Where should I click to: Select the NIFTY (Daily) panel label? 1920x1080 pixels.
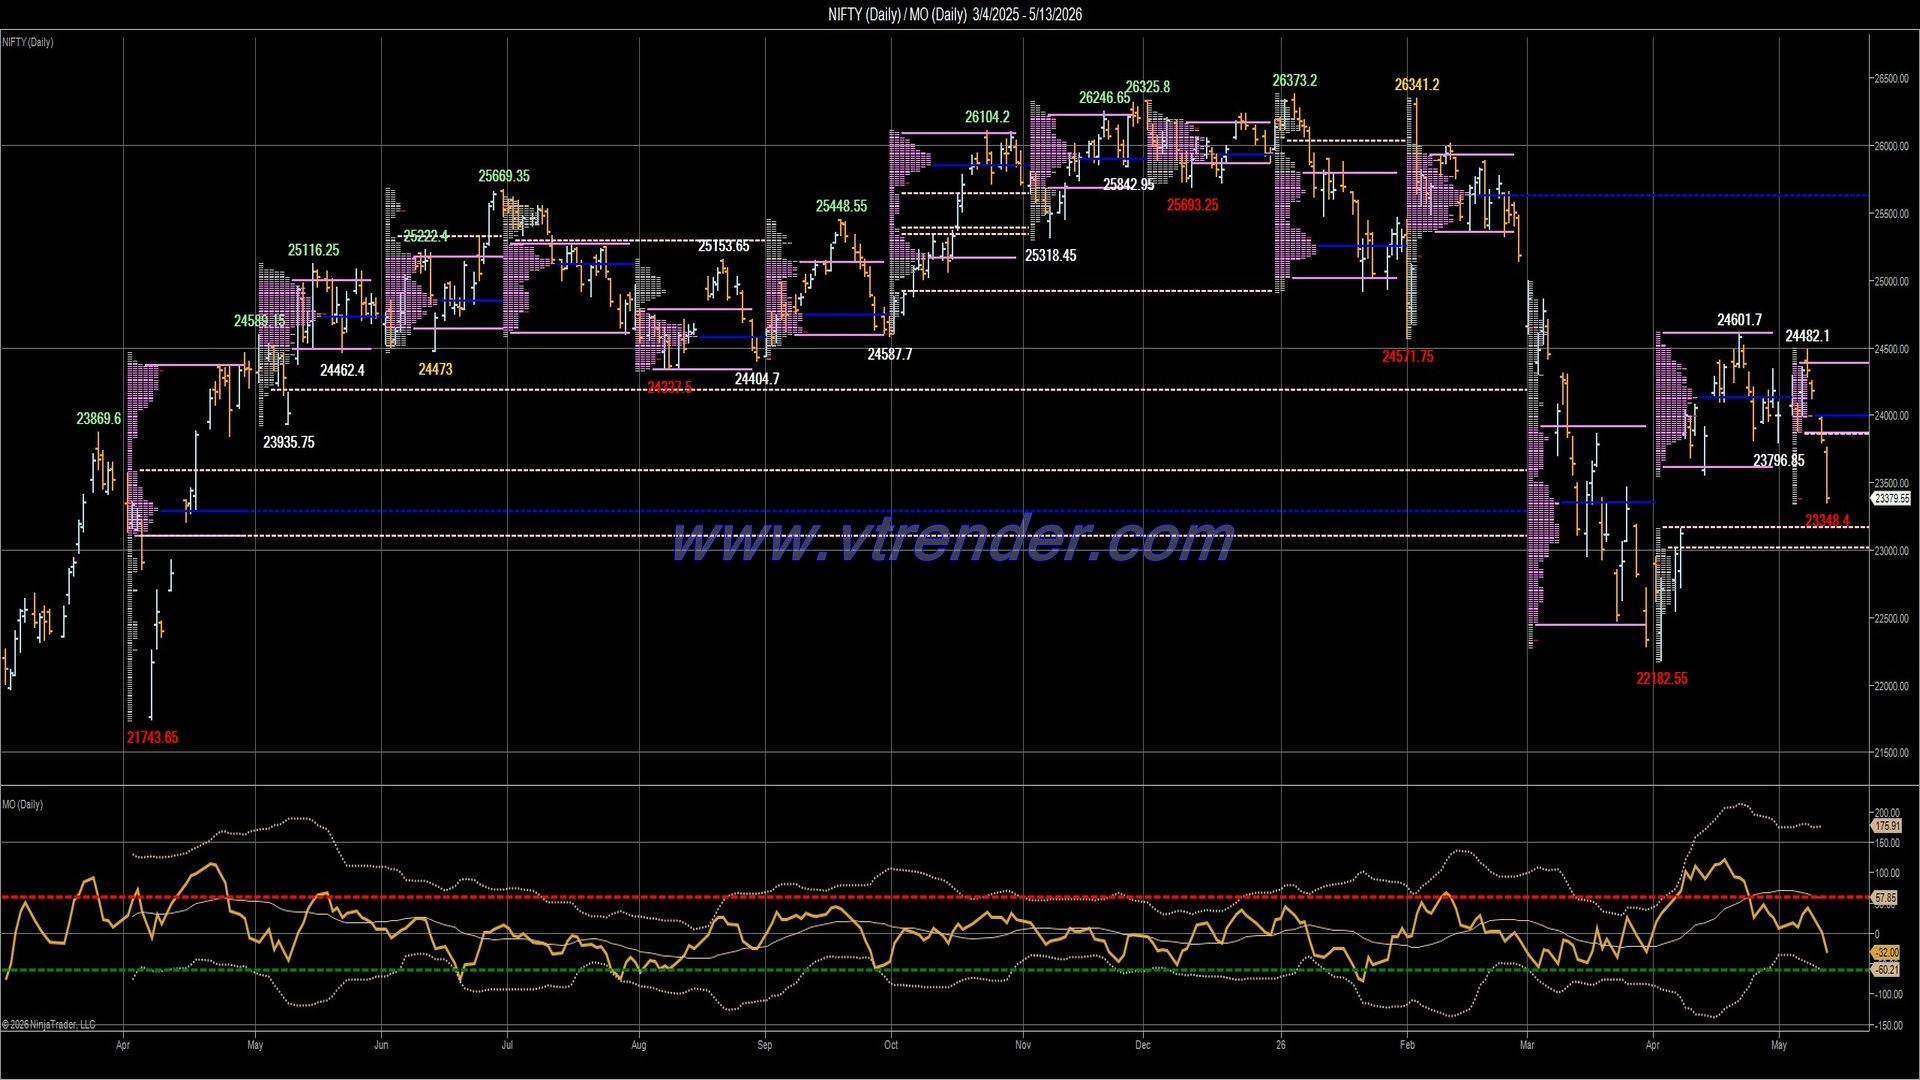point(28,42)
